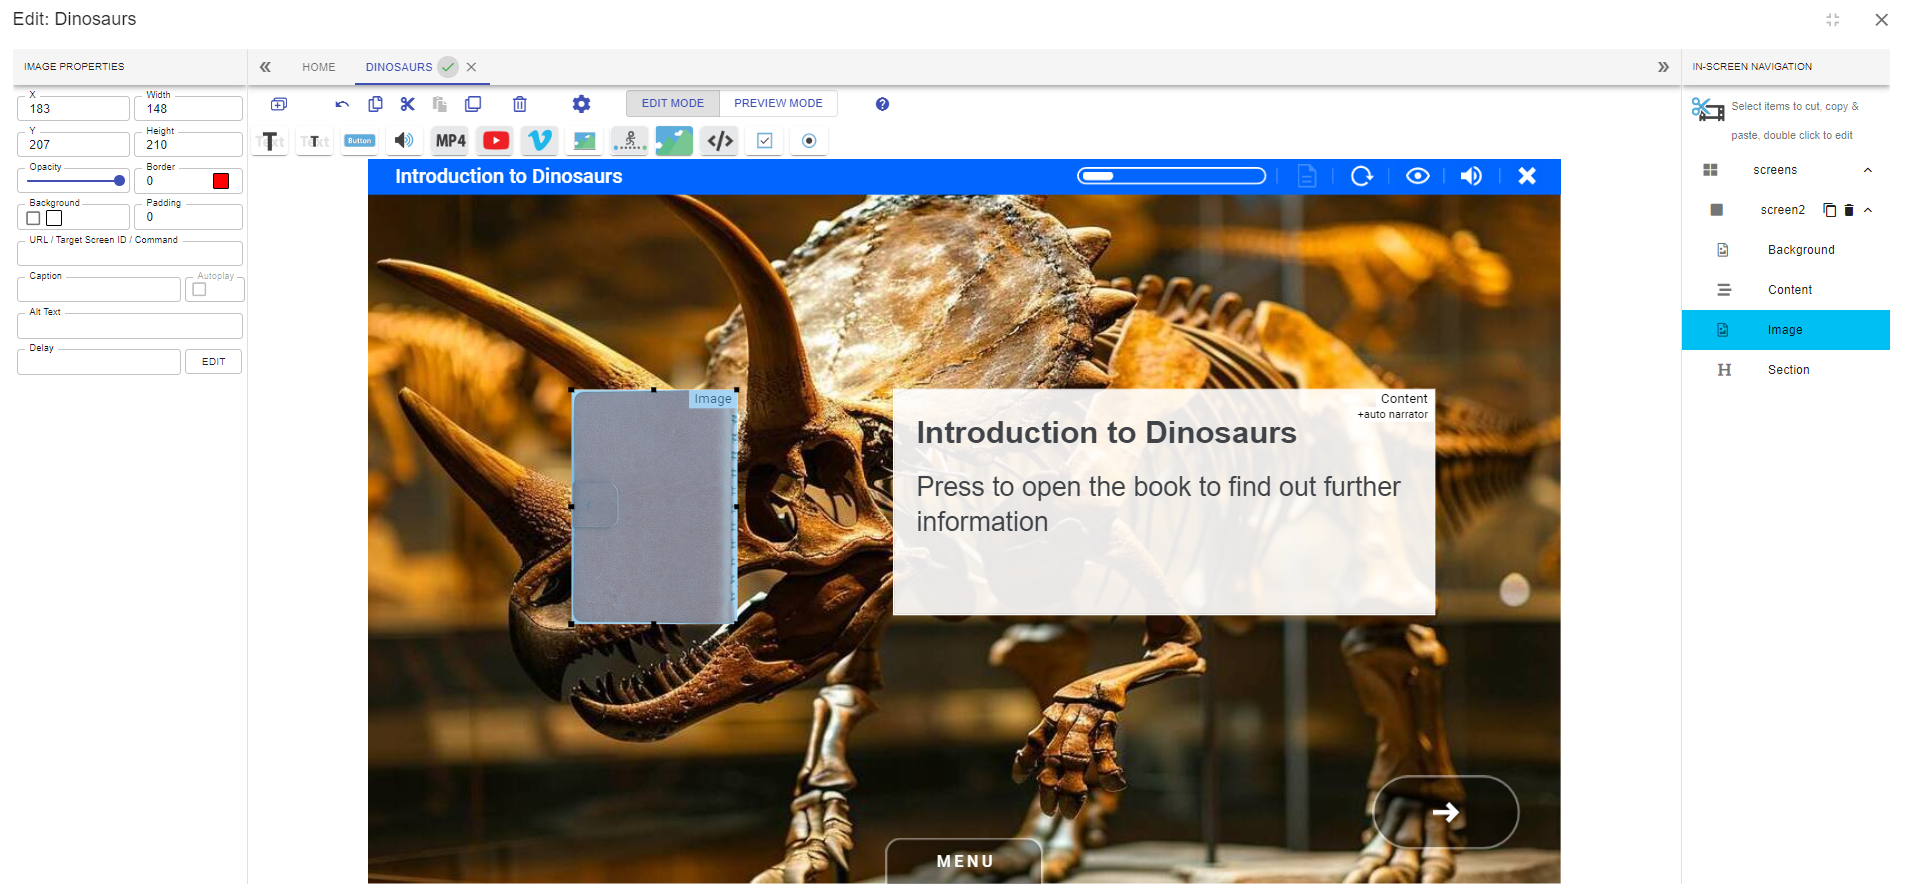Click the Edit button beside Delay
Image resolution: width=1906 pixels, height=892 pixels.
coord(213,361)
